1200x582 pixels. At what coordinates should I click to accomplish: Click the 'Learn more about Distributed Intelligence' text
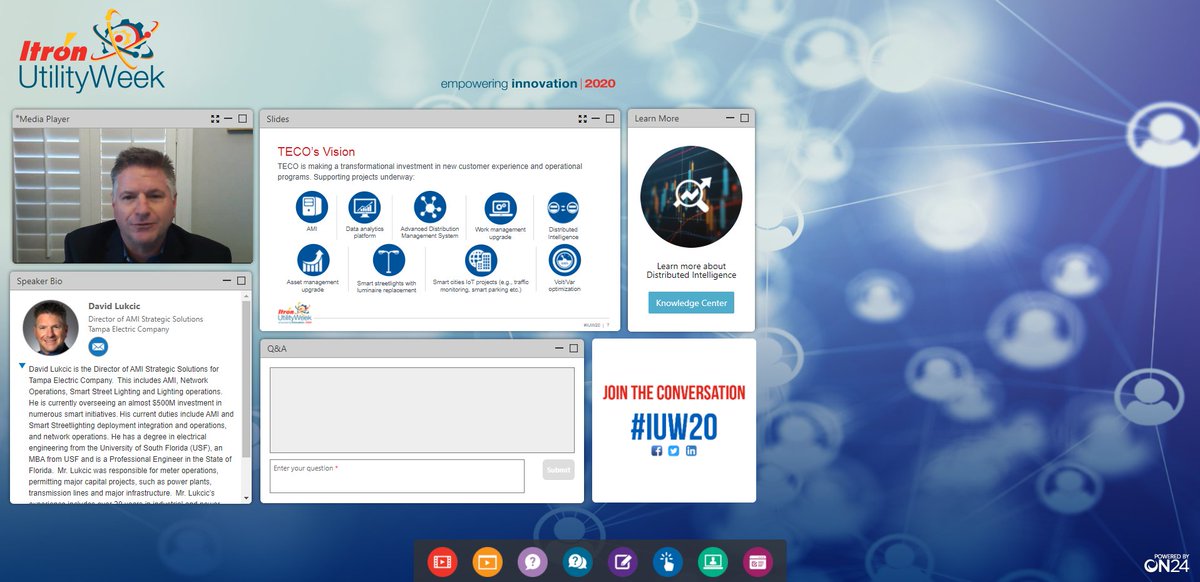pyautogui.click(x=691, y=270)
